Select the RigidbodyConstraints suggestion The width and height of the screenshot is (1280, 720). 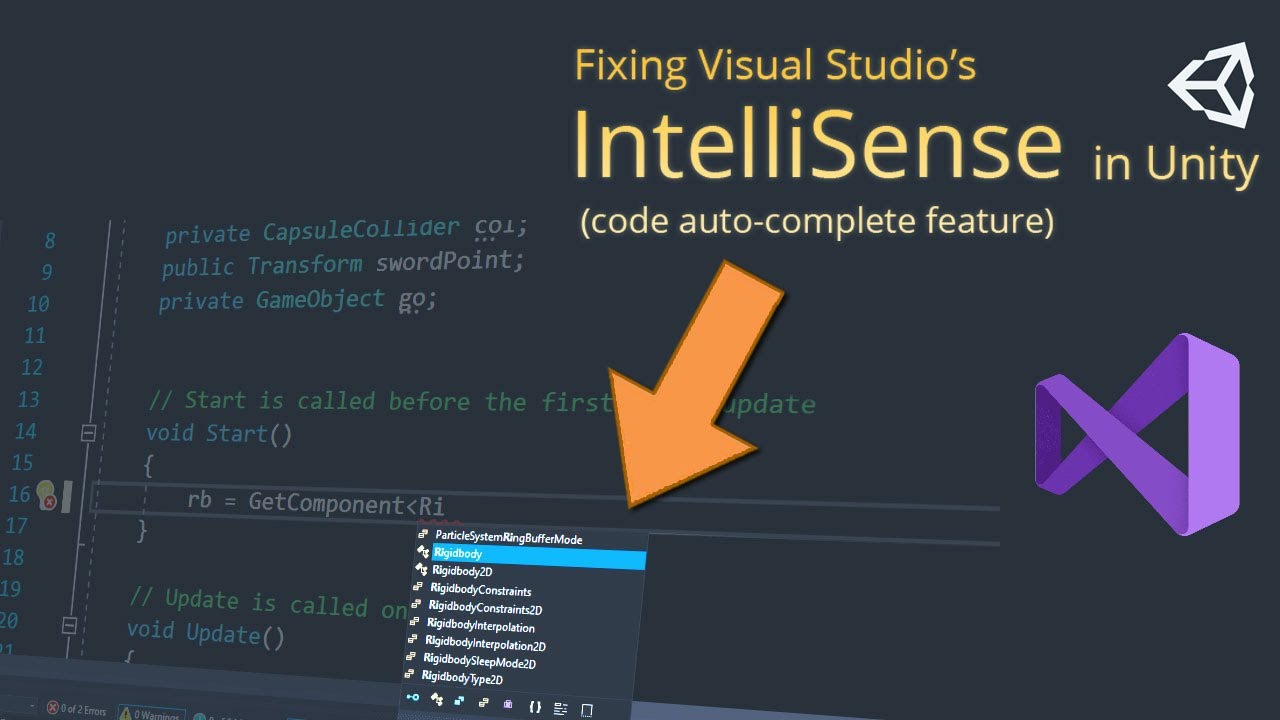tap(480, 589)
